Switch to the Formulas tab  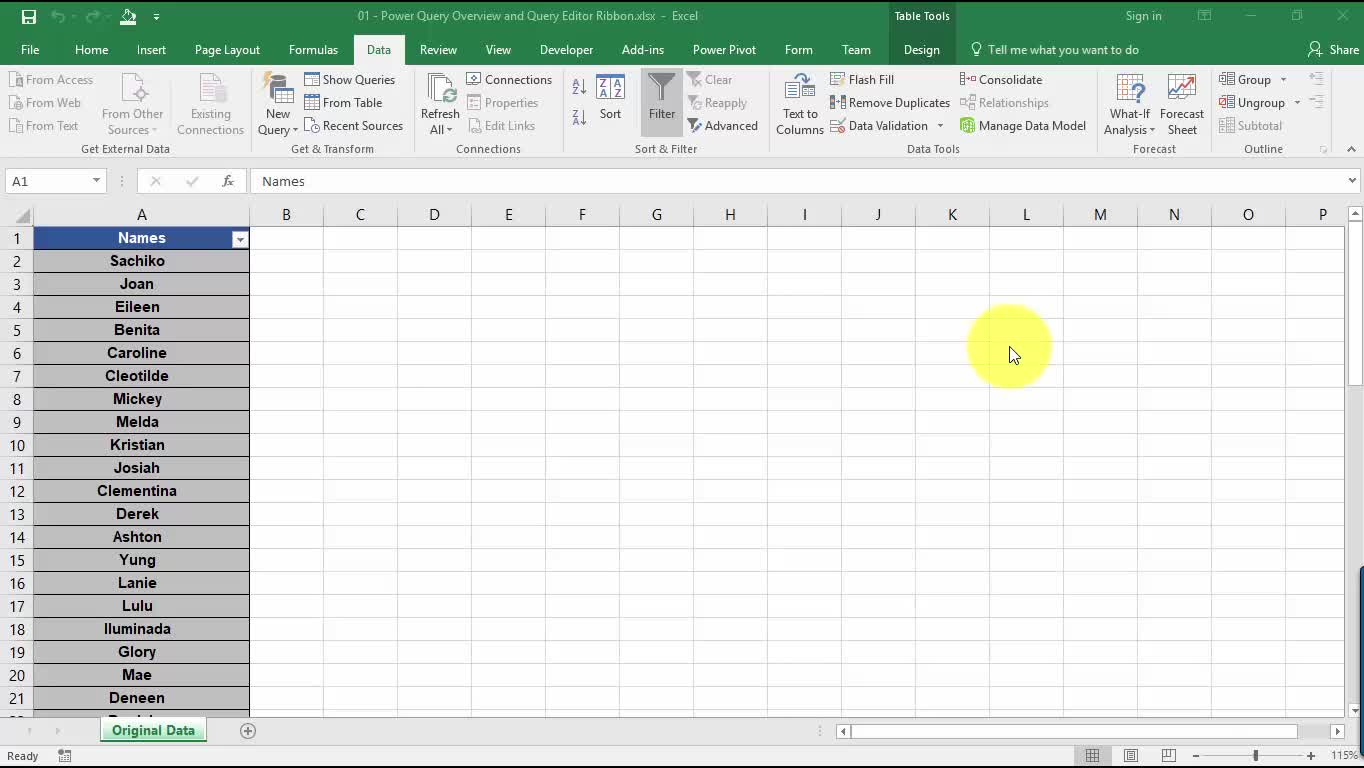(x=313, y=50)
